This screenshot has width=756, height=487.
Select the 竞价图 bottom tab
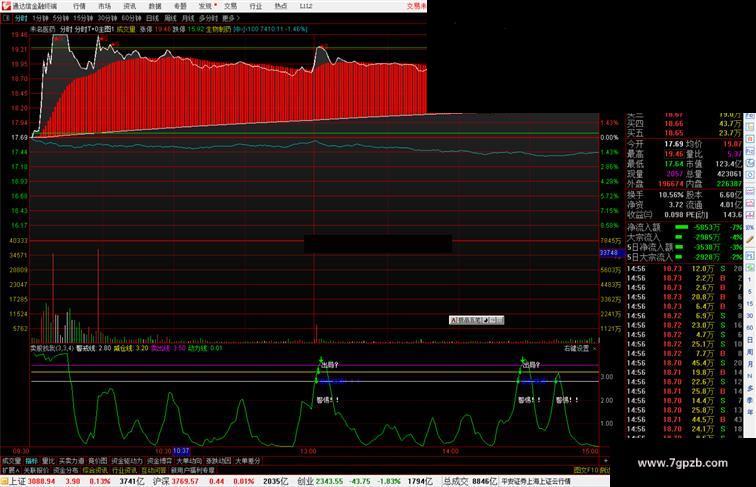(98, 461)
